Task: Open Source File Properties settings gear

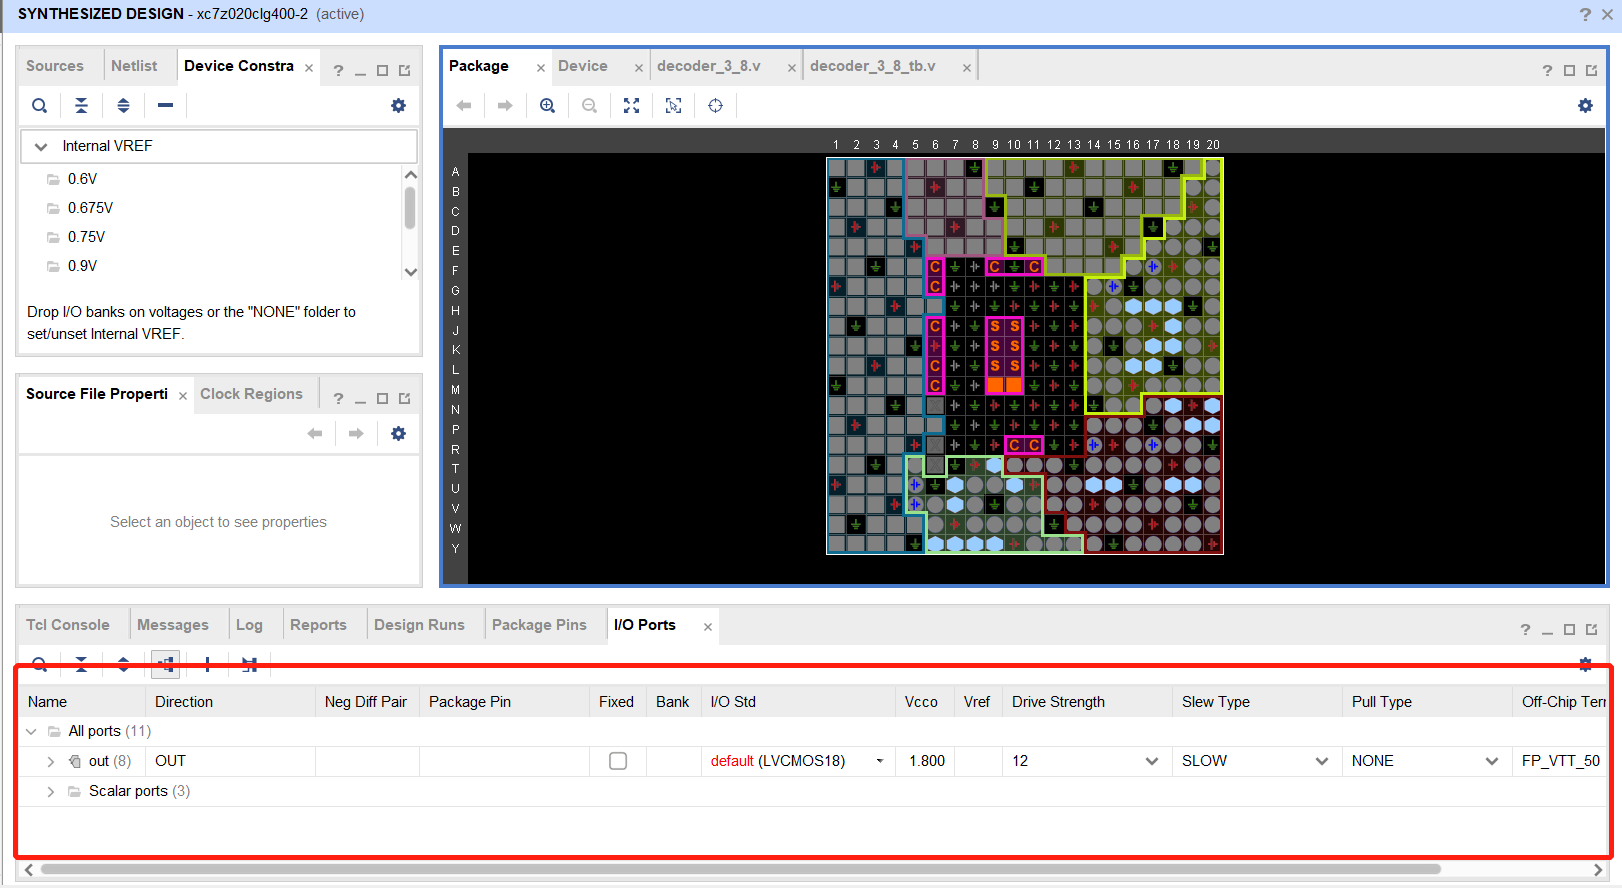Action: point(398,433)
